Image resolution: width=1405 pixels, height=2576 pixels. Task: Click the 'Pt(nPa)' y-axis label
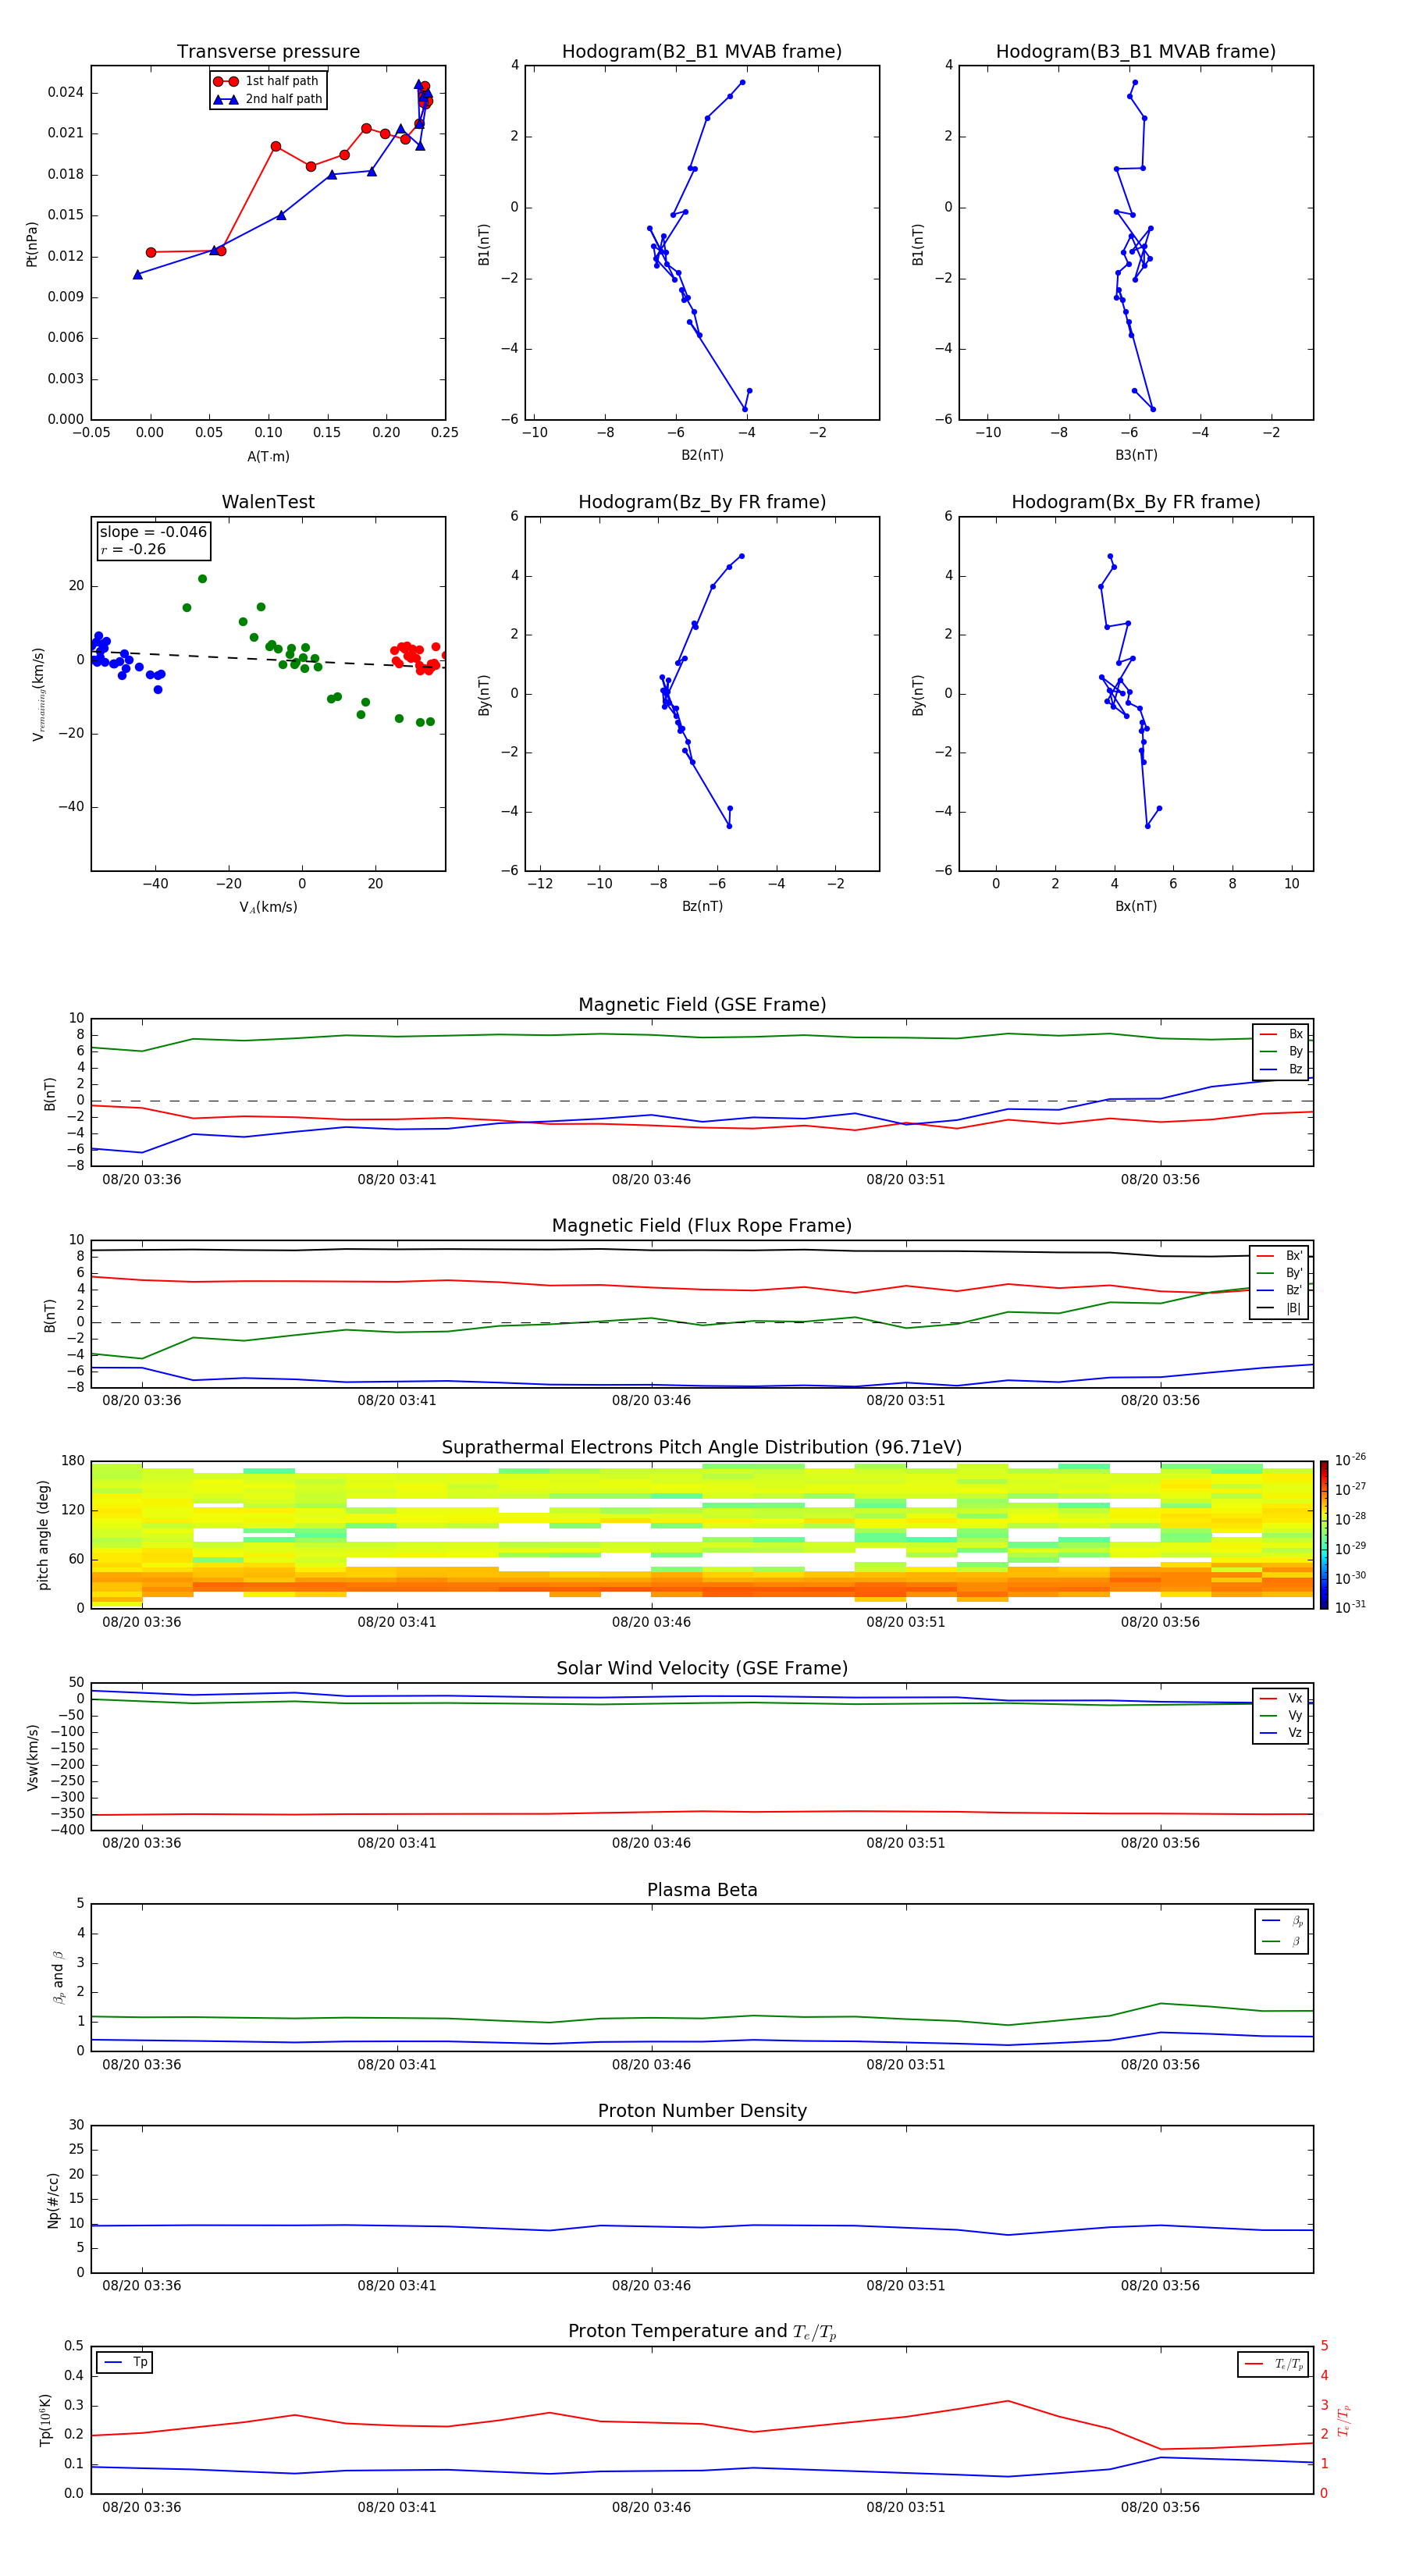point(31,243)
